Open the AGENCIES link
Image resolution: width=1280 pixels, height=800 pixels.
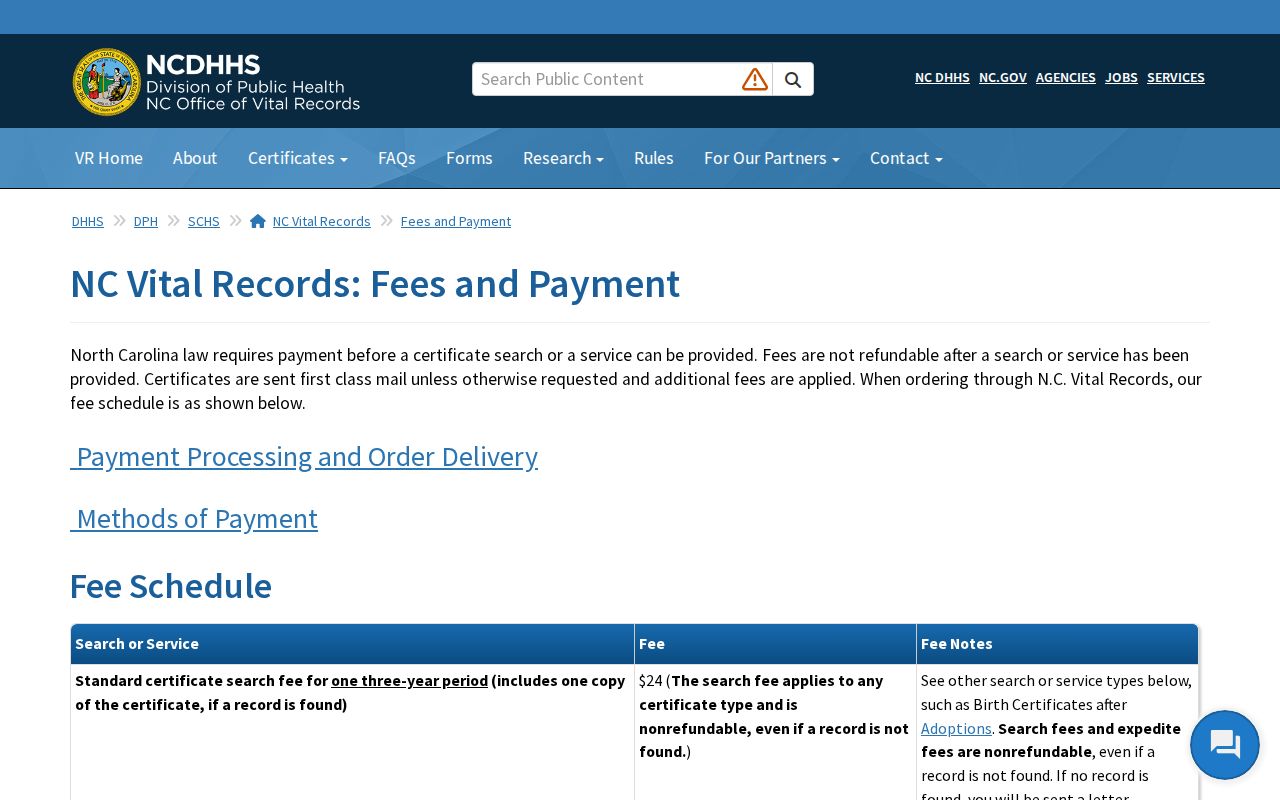(x=1066, y=77)
